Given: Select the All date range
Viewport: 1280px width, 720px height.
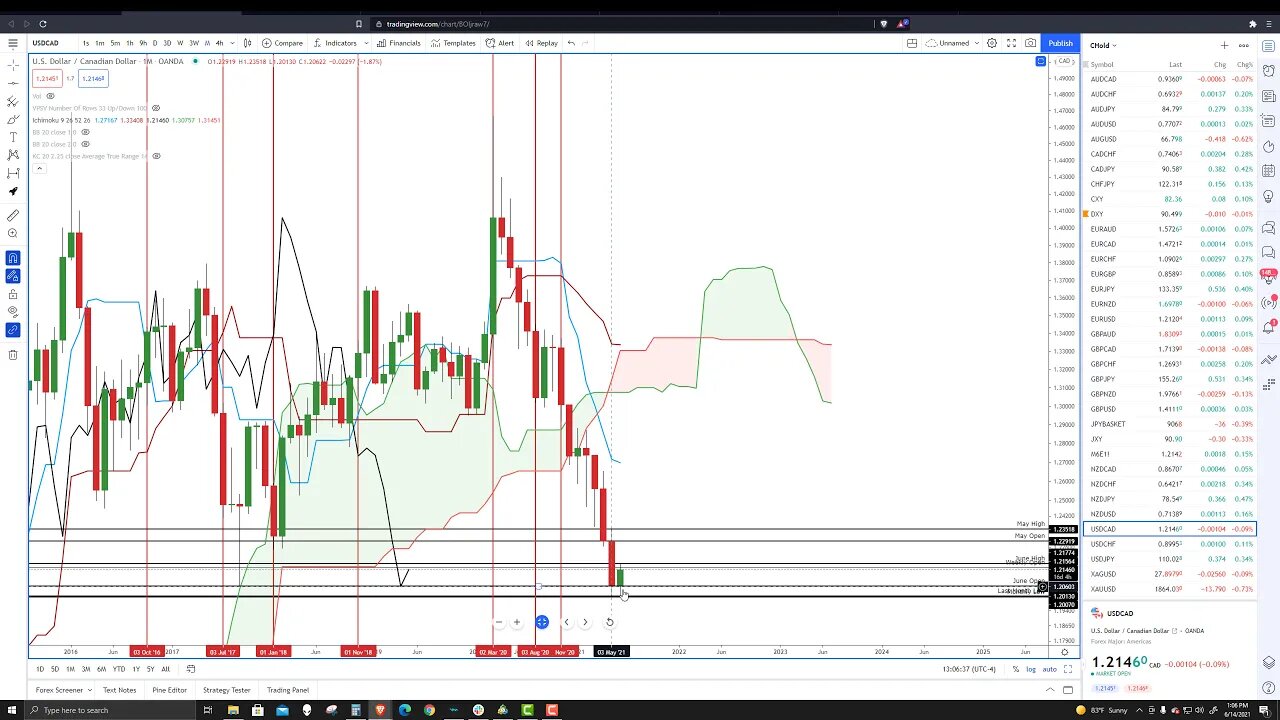Looking at the screenshot, I should pos(166,669).
